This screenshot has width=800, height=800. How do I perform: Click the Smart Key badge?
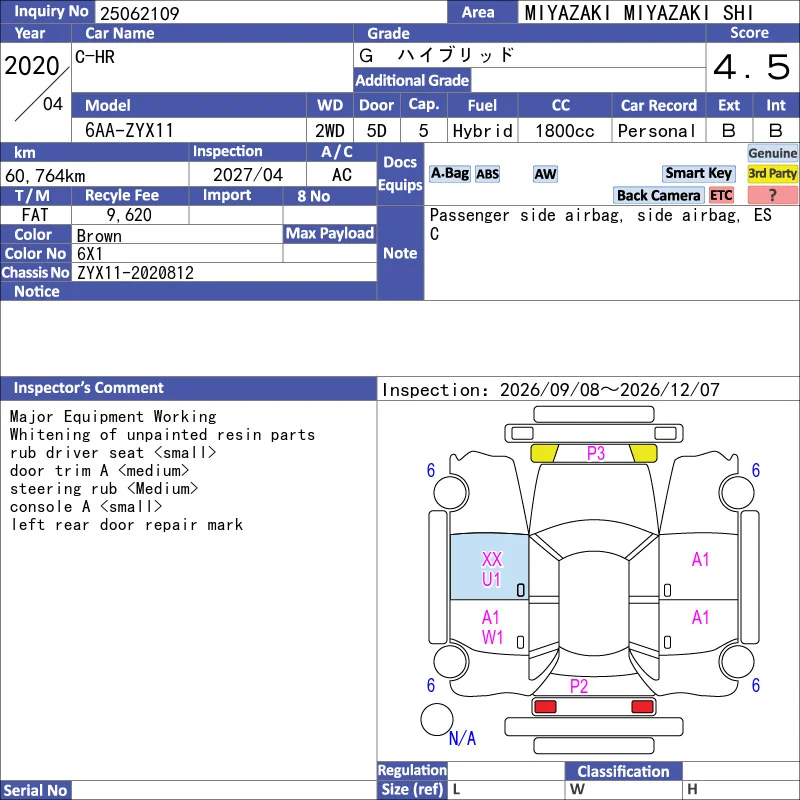pyautogui.click(x=698, y=173)
